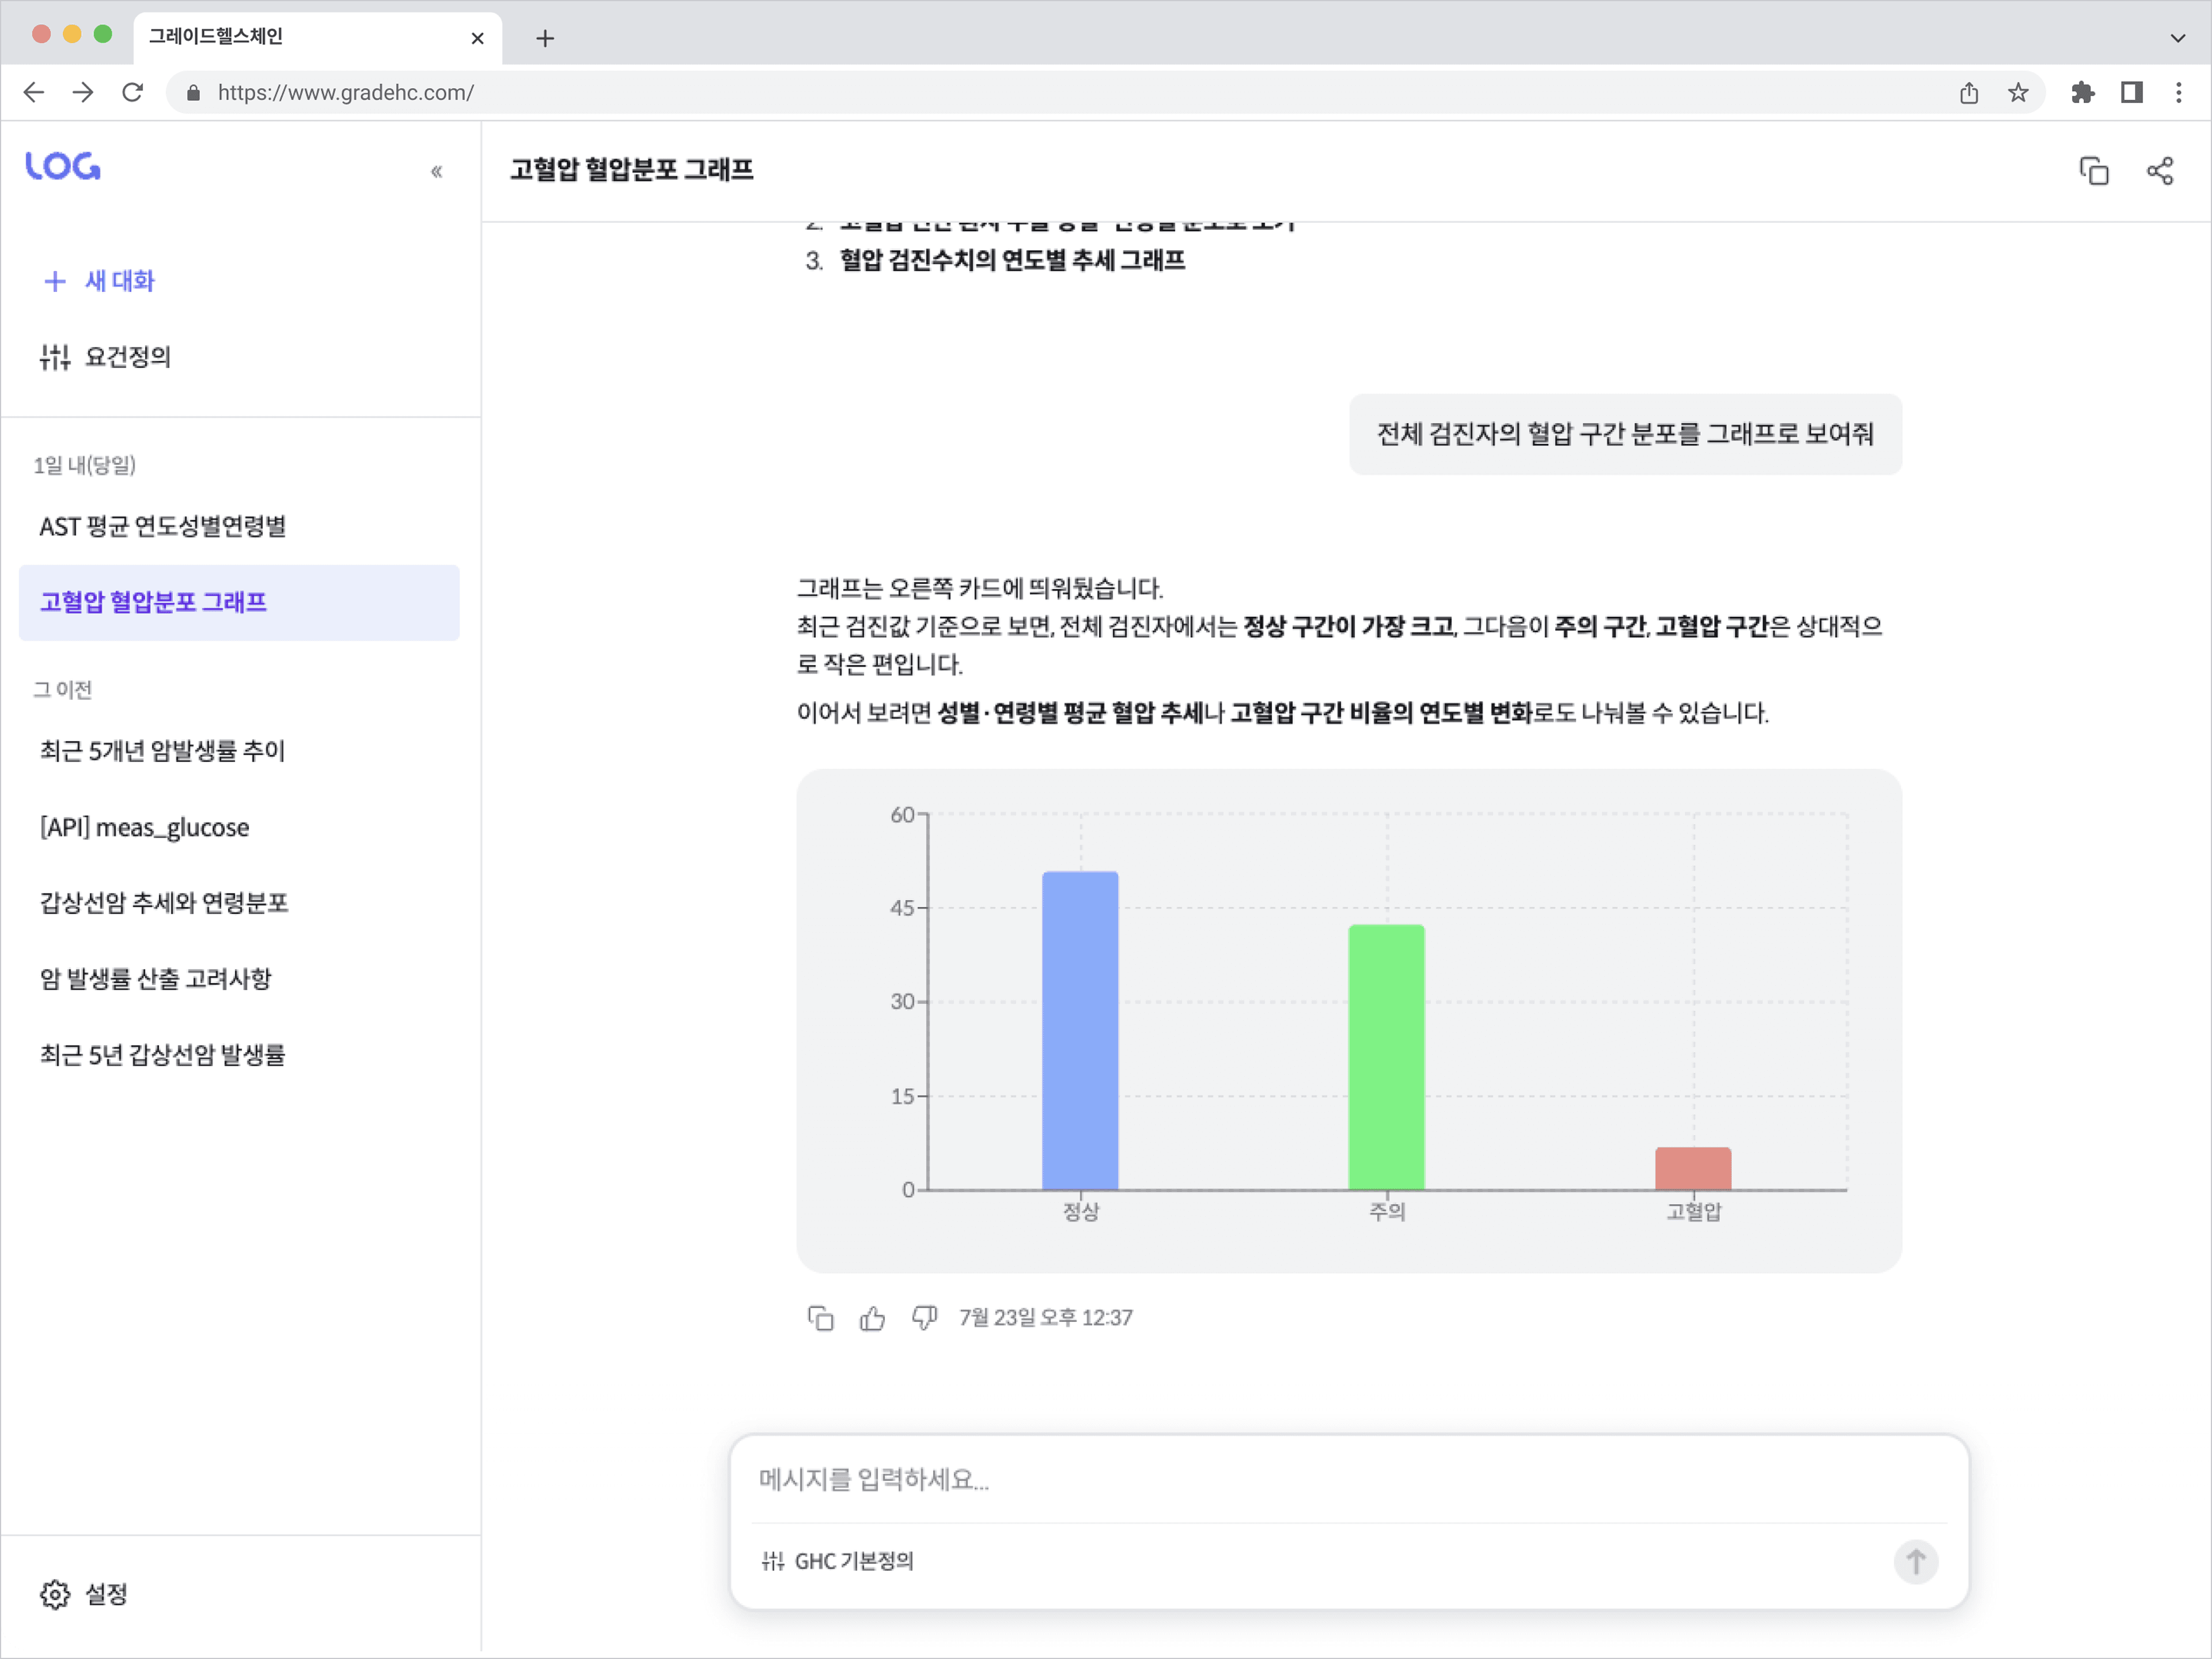
Task: Click the sliders icon beside GHC 기본정의
Action: [x=772, y=1561]
